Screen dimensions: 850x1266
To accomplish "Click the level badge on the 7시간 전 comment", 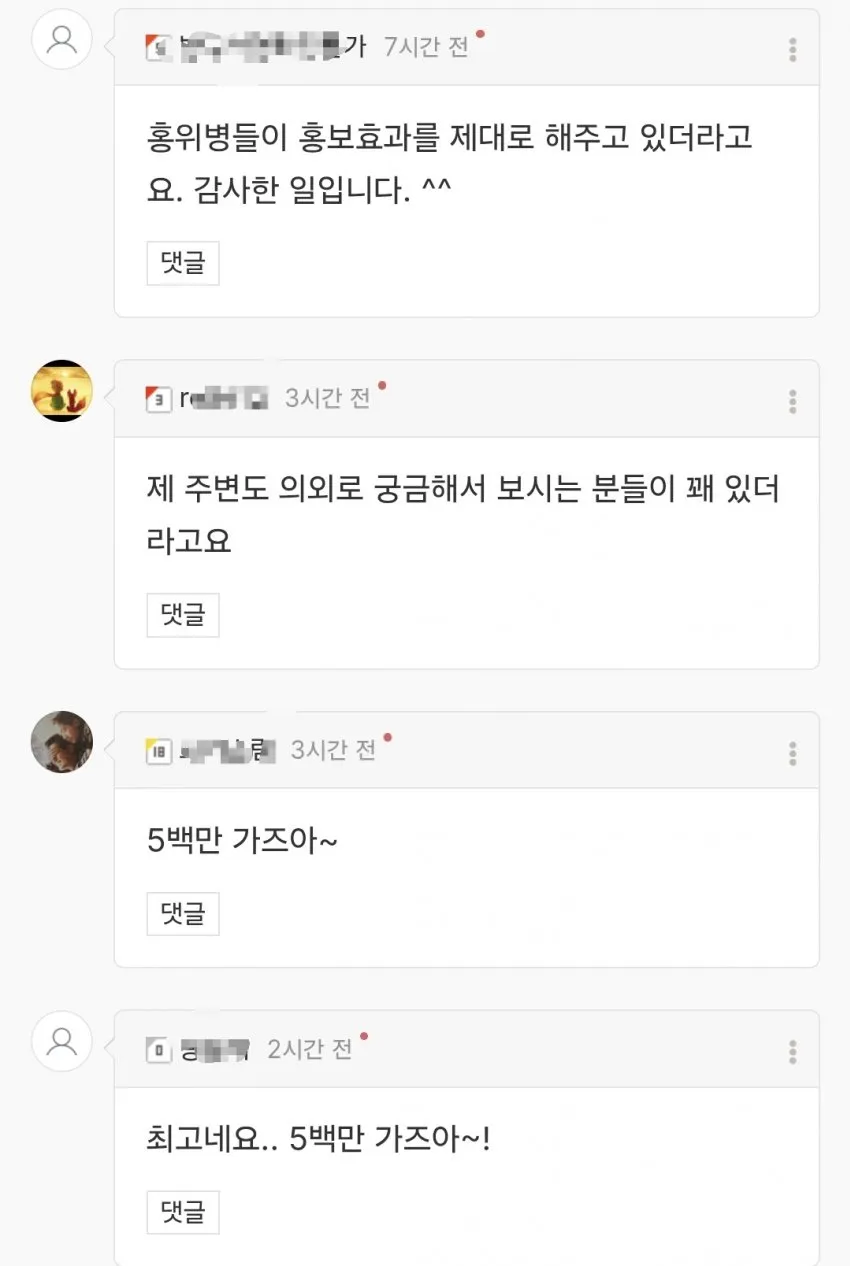I will tap(157, 48).
